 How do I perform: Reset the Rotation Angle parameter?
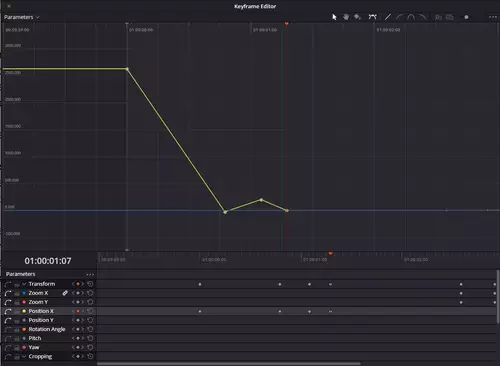click(90, 329)
